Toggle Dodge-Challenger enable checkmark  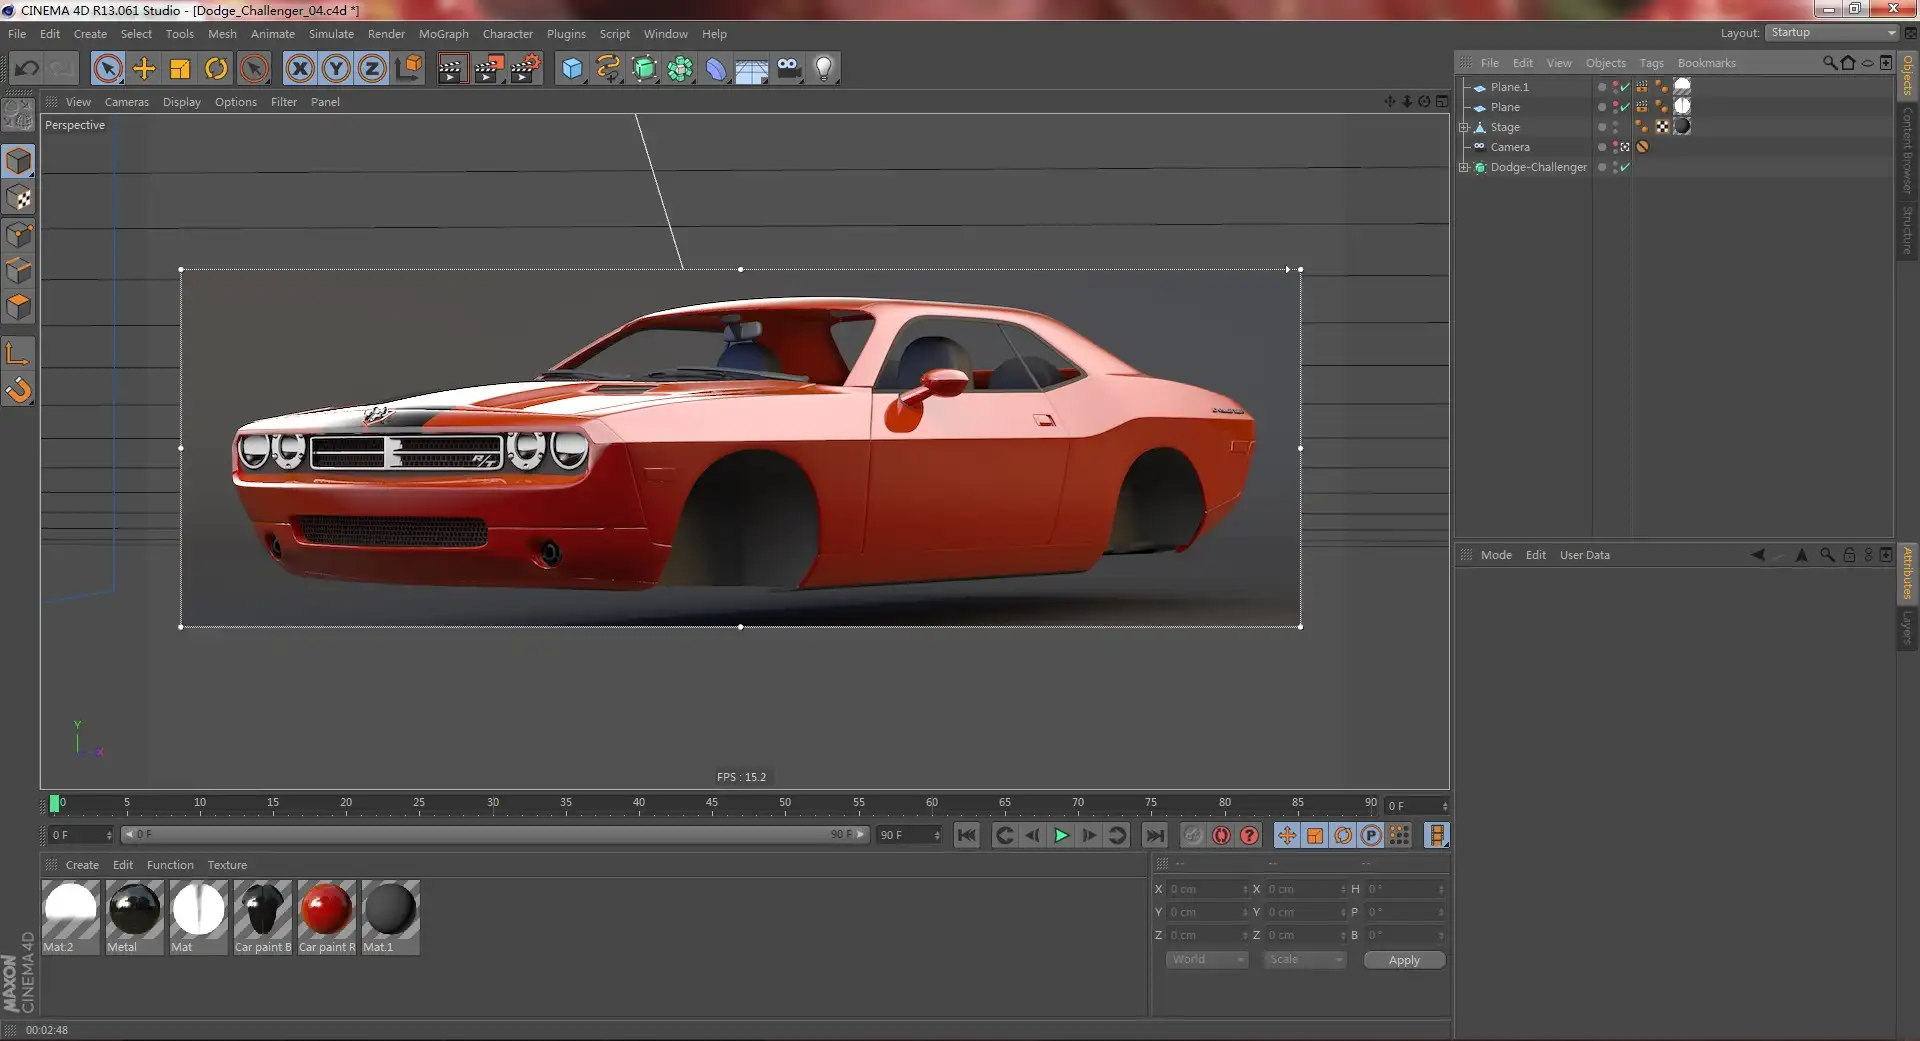pyautogui.click(x=1626, y=167)
